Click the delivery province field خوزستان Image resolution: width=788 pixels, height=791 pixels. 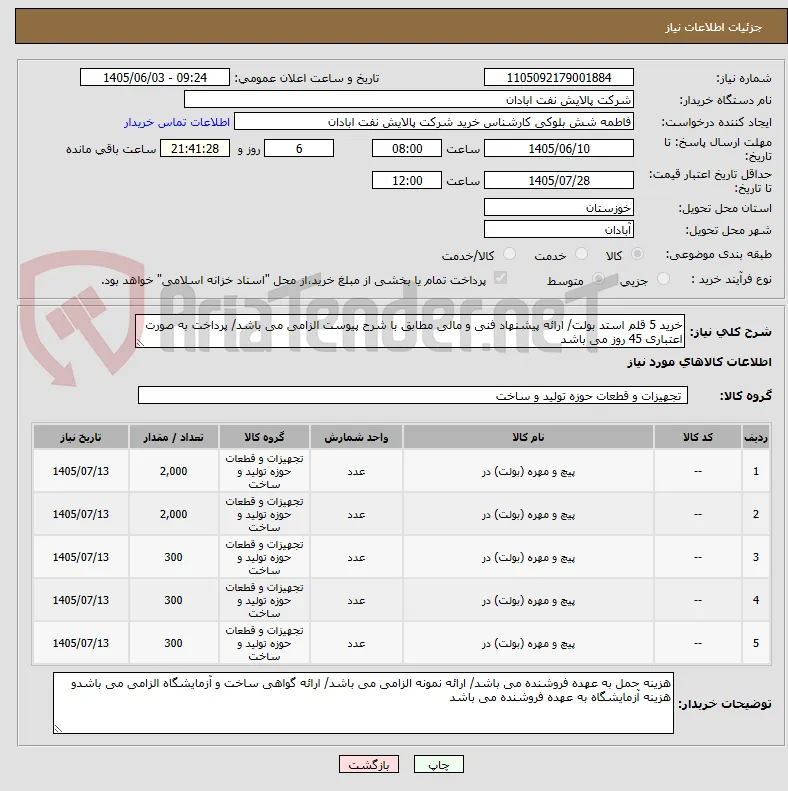pos(558,208)
